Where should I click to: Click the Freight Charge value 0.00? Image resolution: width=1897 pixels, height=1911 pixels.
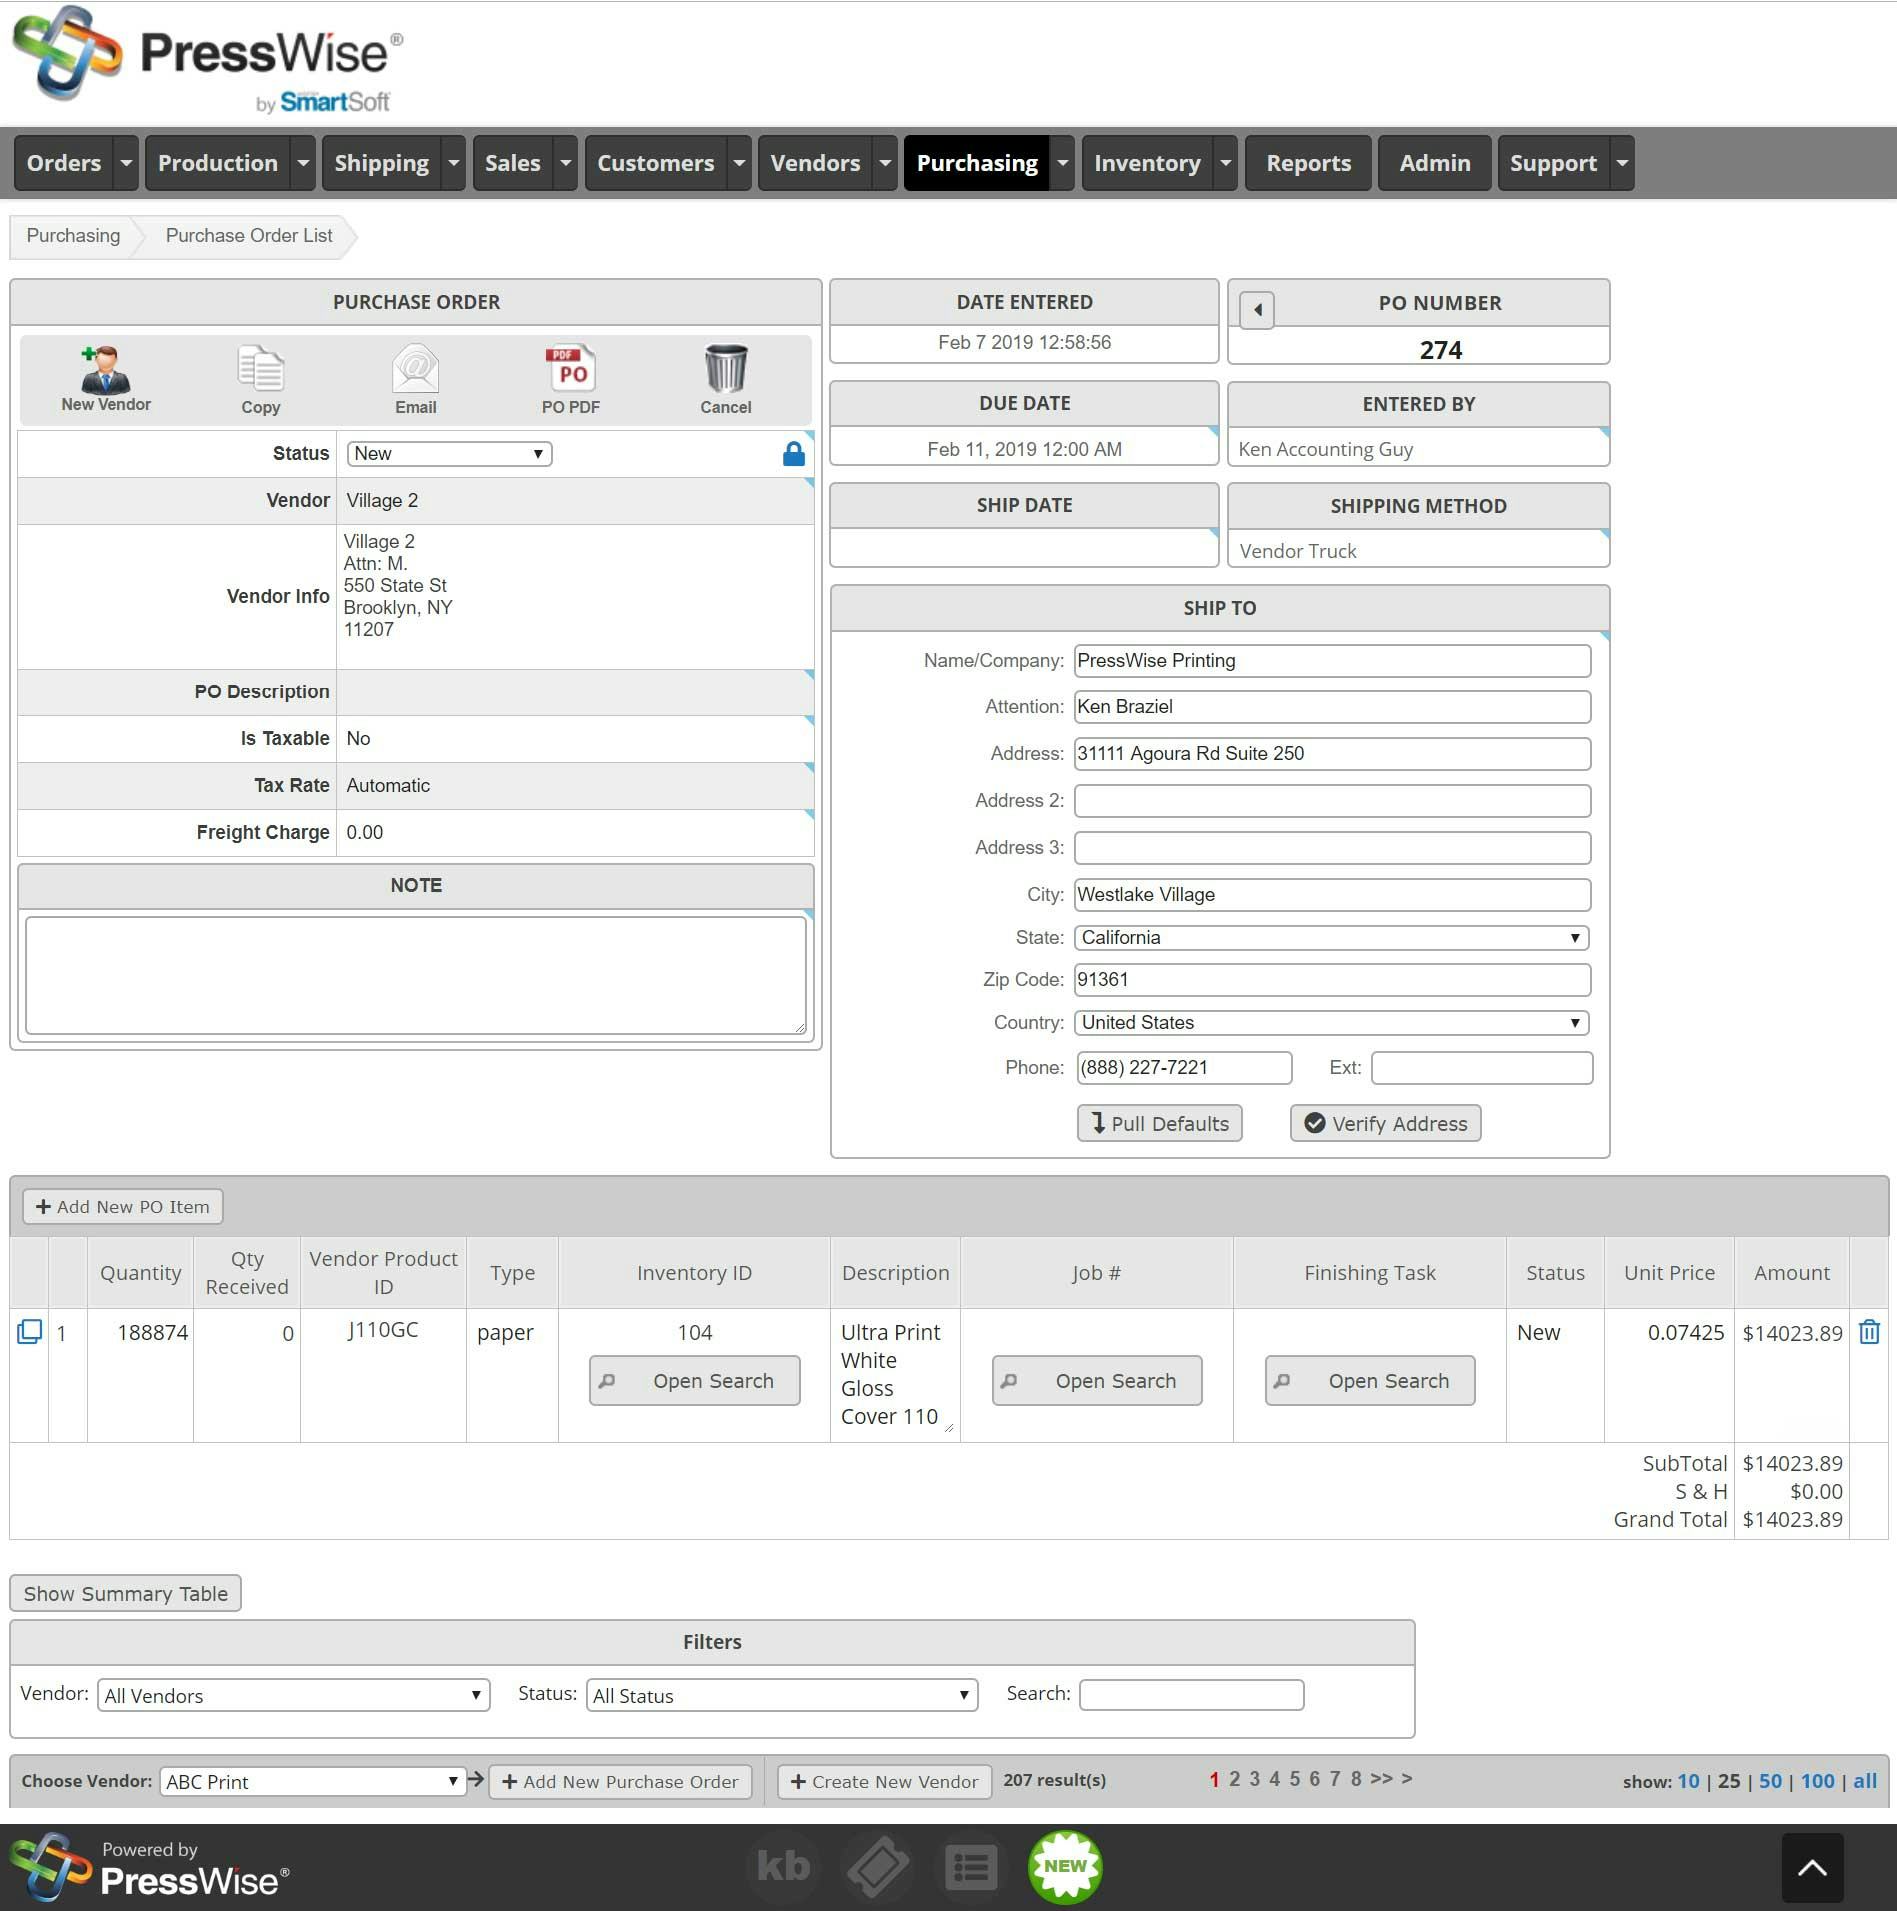pos(365,833)
